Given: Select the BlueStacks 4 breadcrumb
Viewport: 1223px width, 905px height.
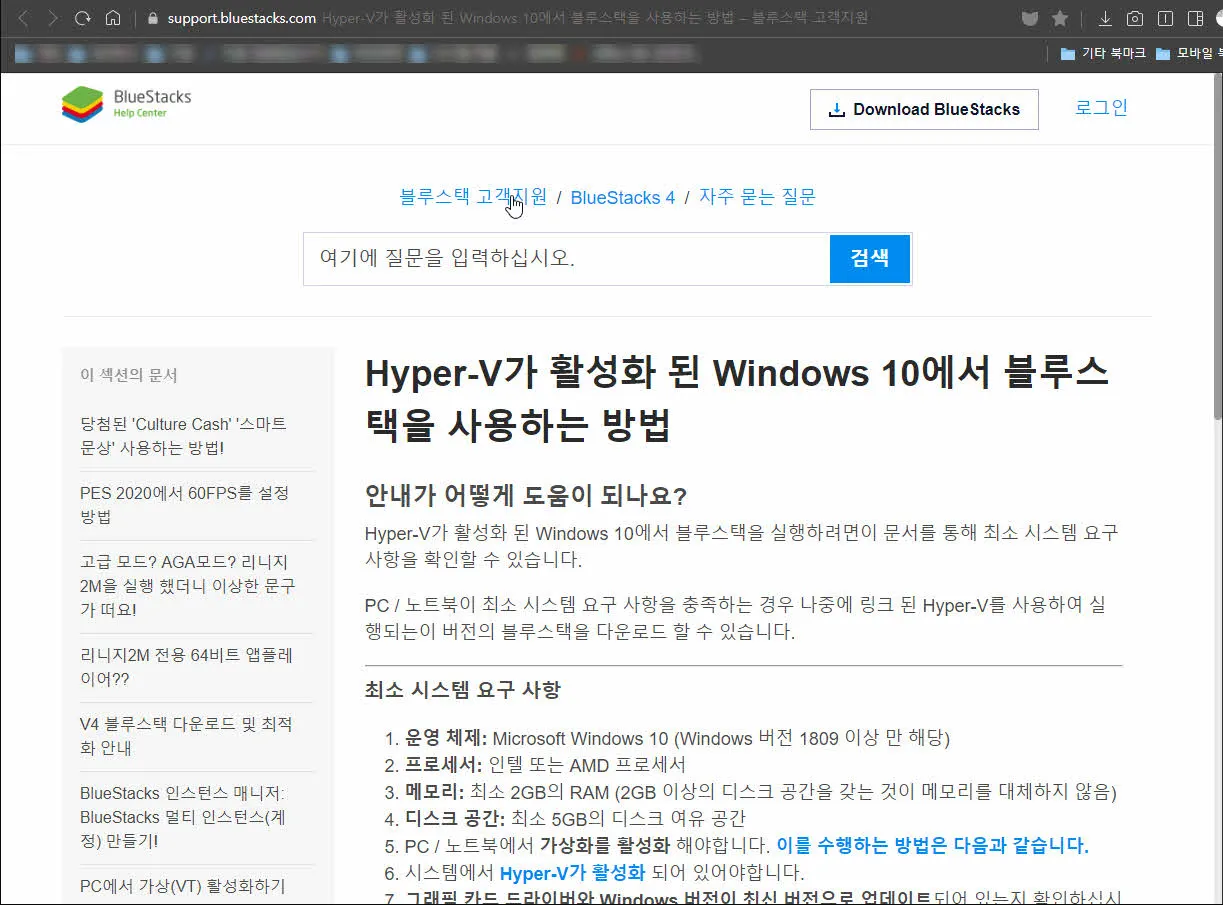Looking at the screenshot, I should (x=622, y=197).
